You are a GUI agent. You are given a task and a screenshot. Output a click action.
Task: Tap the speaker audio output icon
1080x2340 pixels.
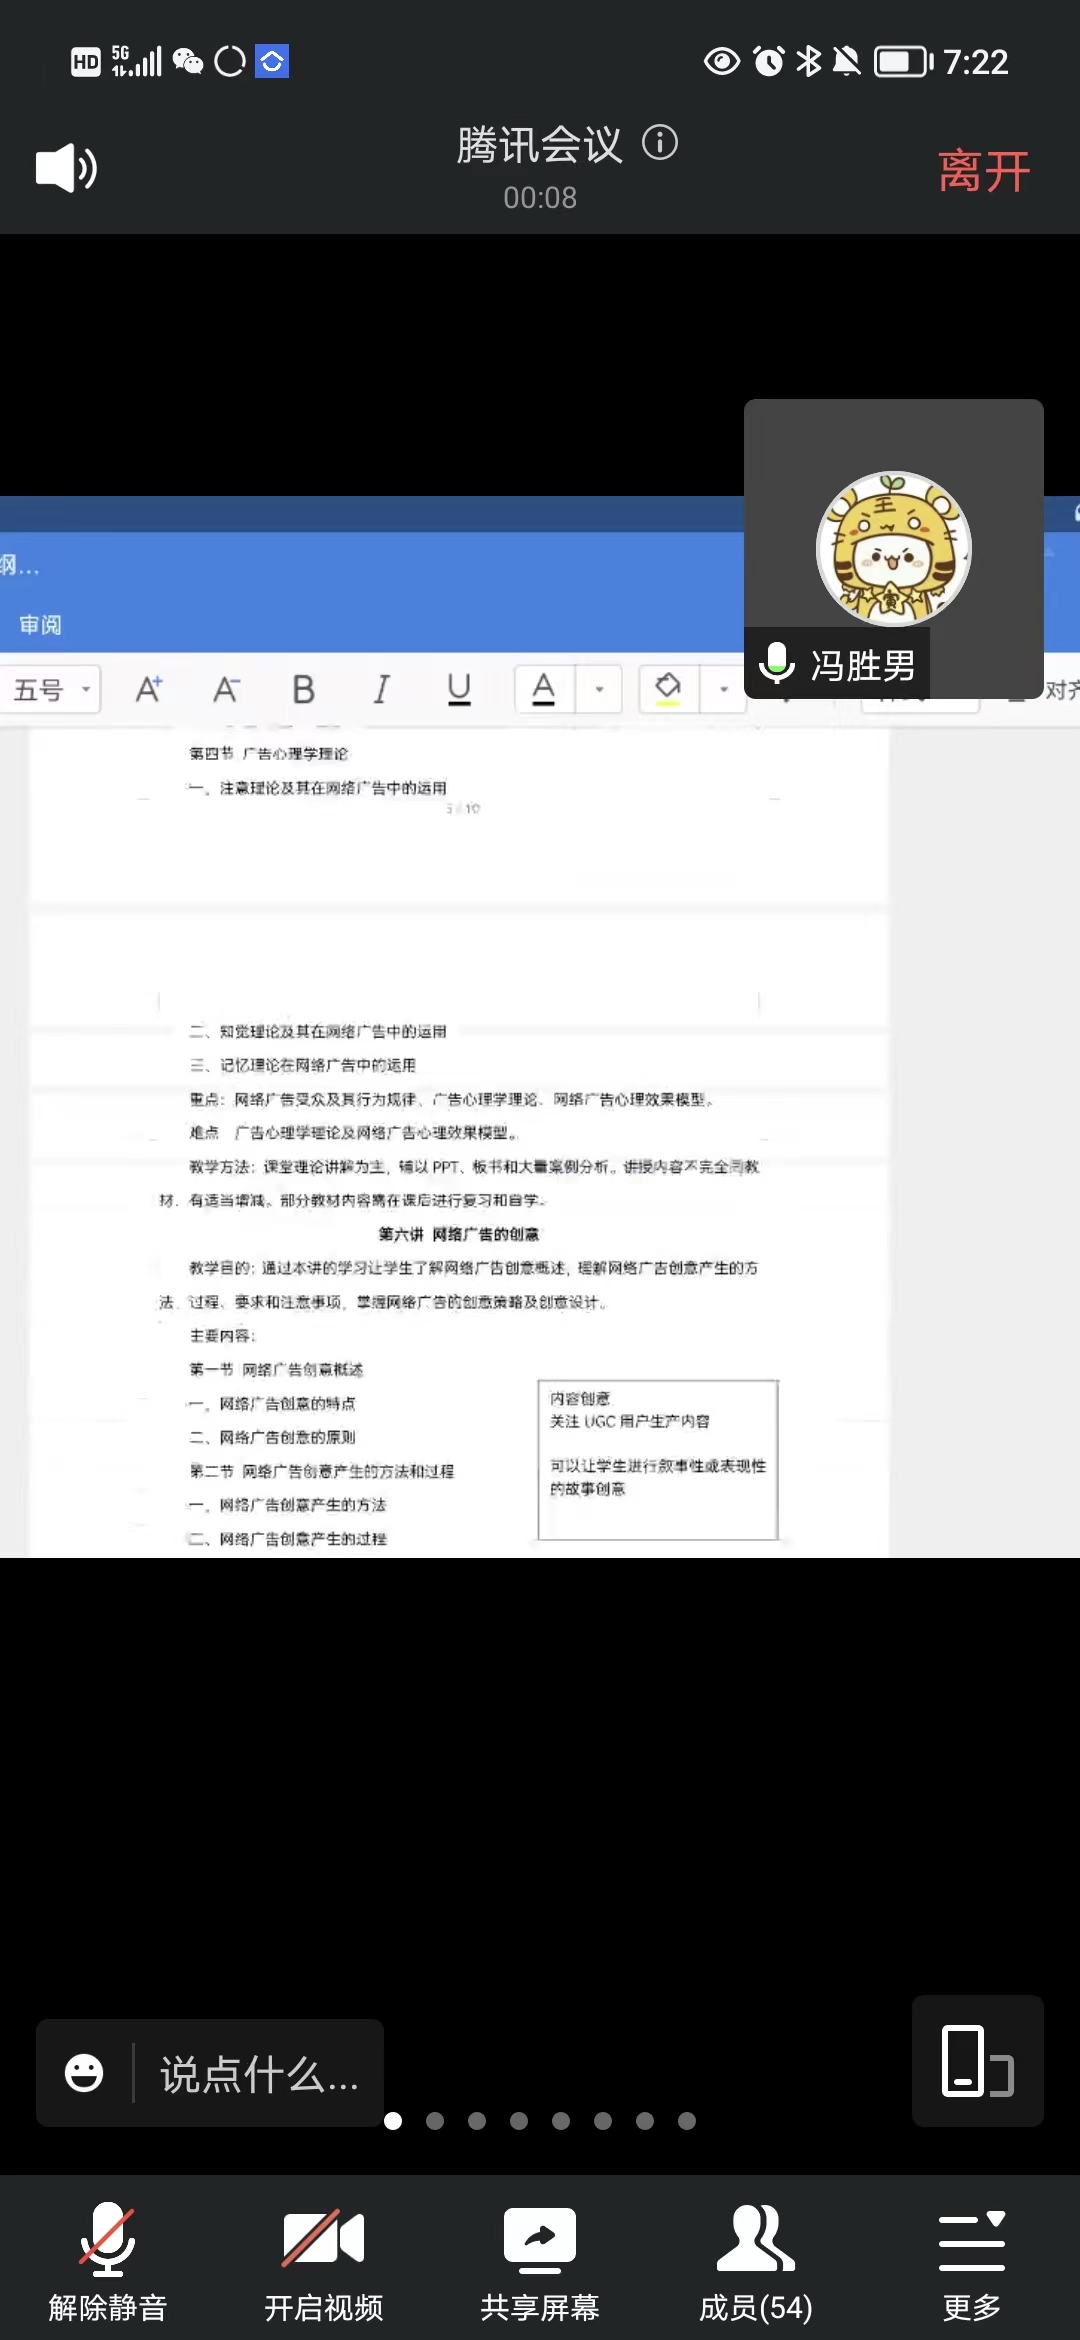[66, 168]
